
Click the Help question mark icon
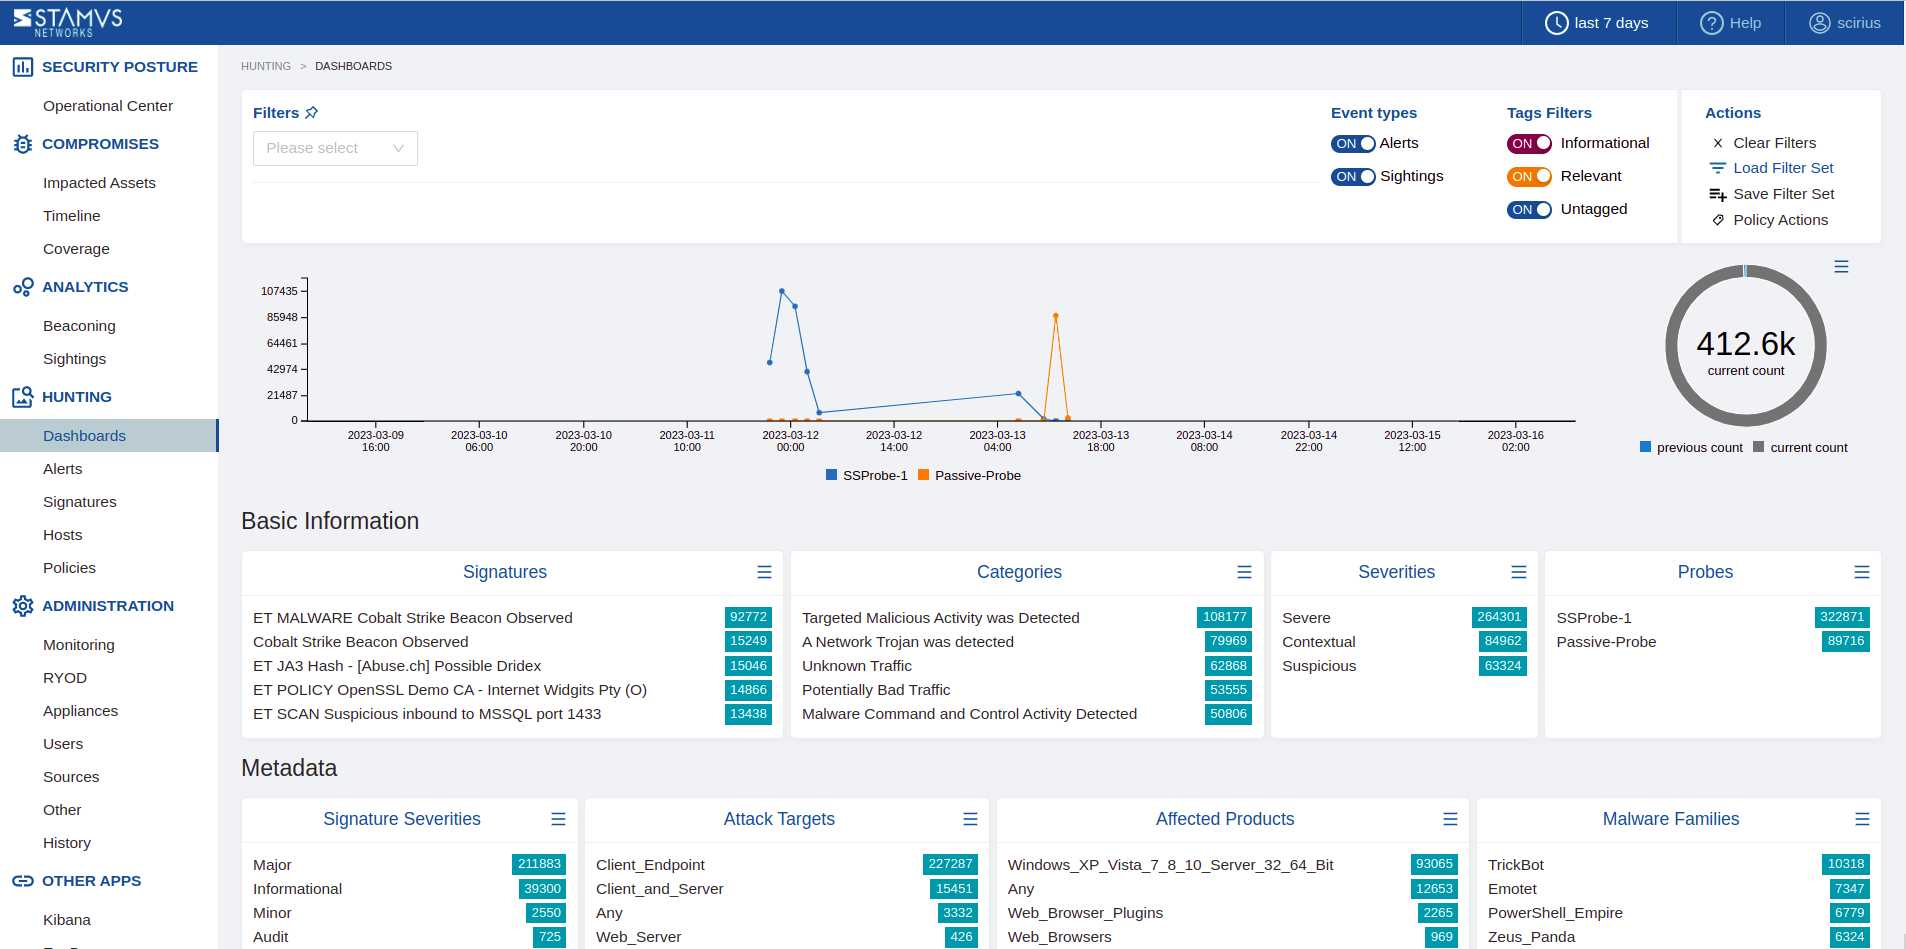1711,23
